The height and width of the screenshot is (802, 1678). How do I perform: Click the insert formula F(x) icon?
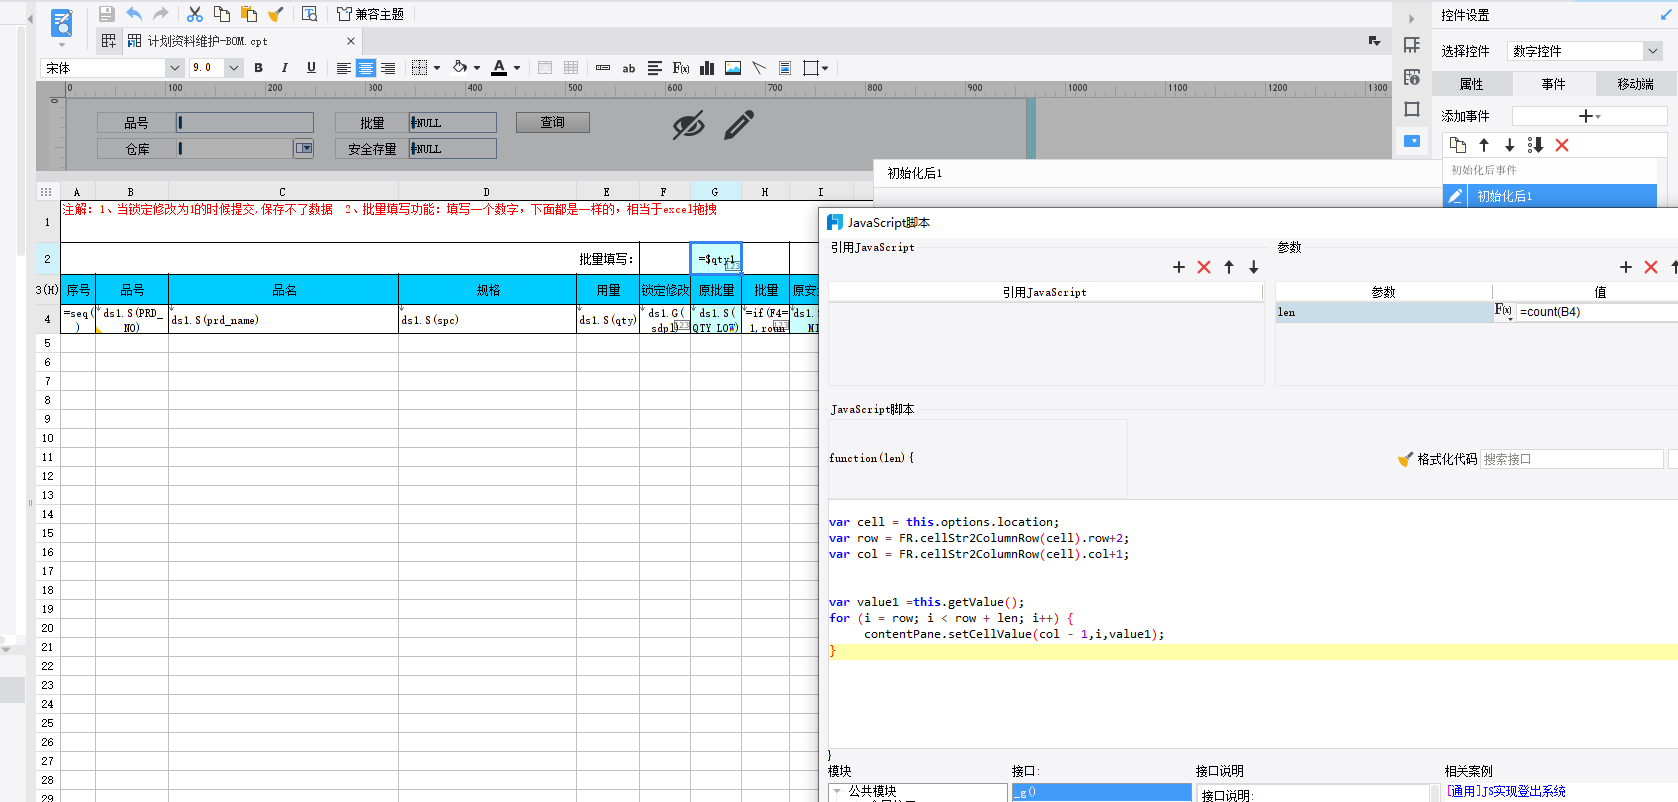681,68
